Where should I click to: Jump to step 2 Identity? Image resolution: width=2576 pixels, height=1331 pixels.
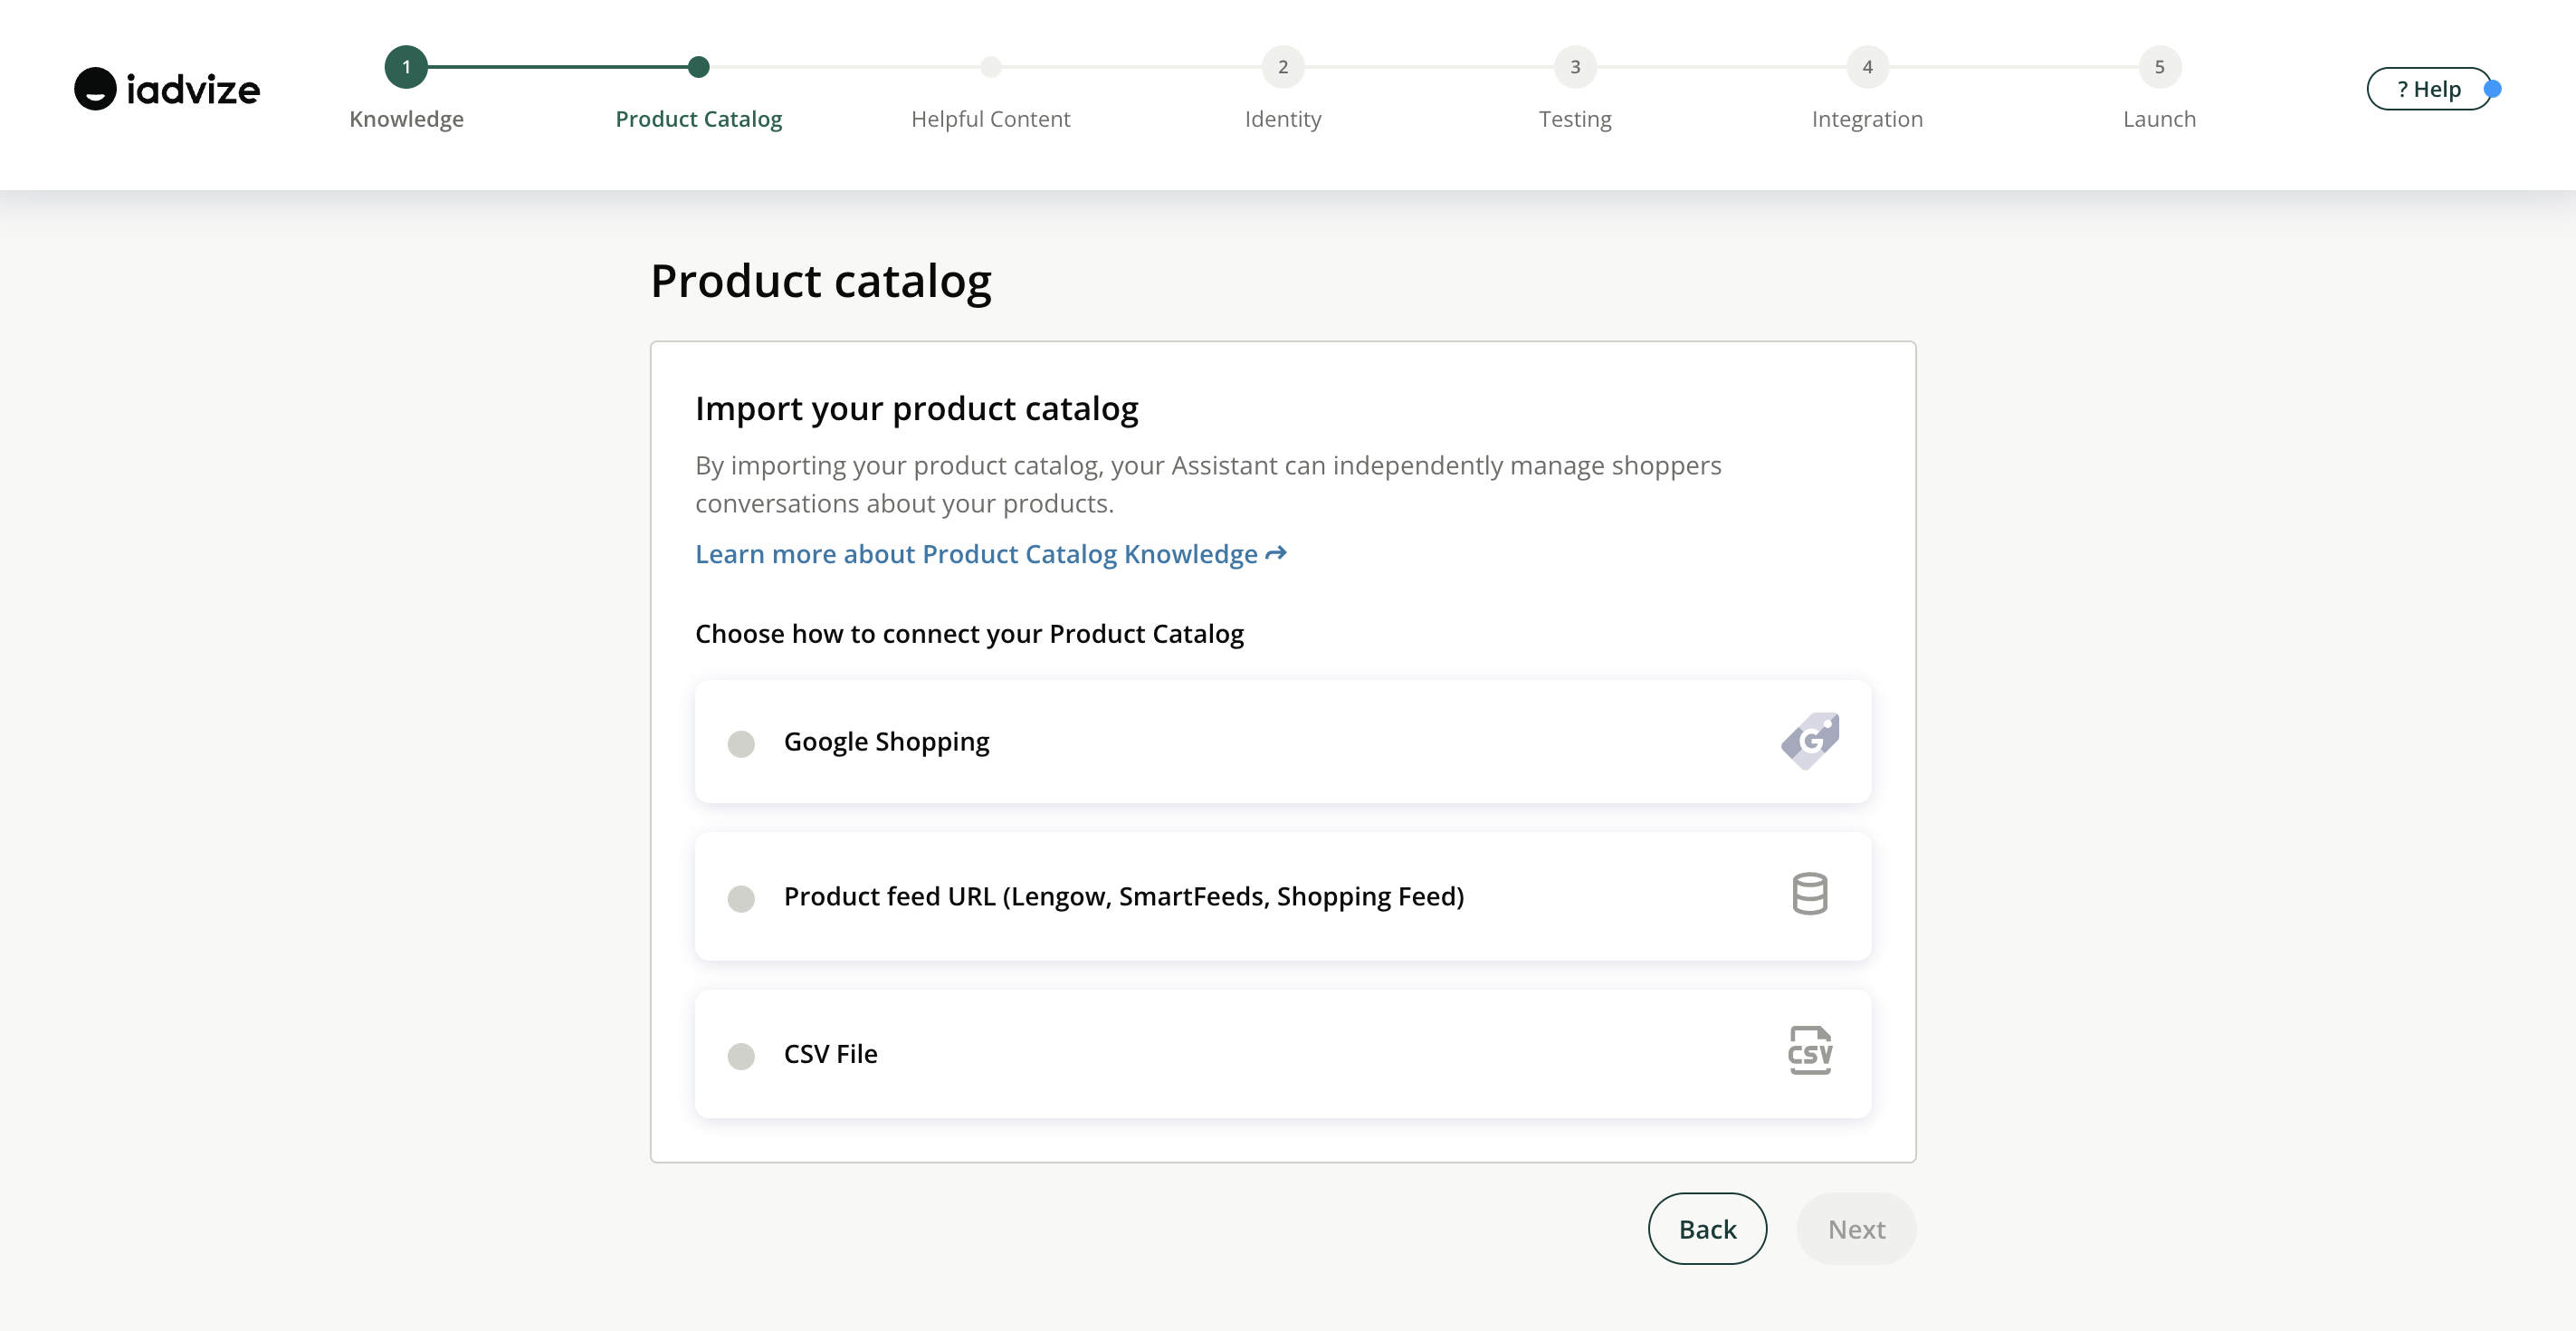(1282, 67)
